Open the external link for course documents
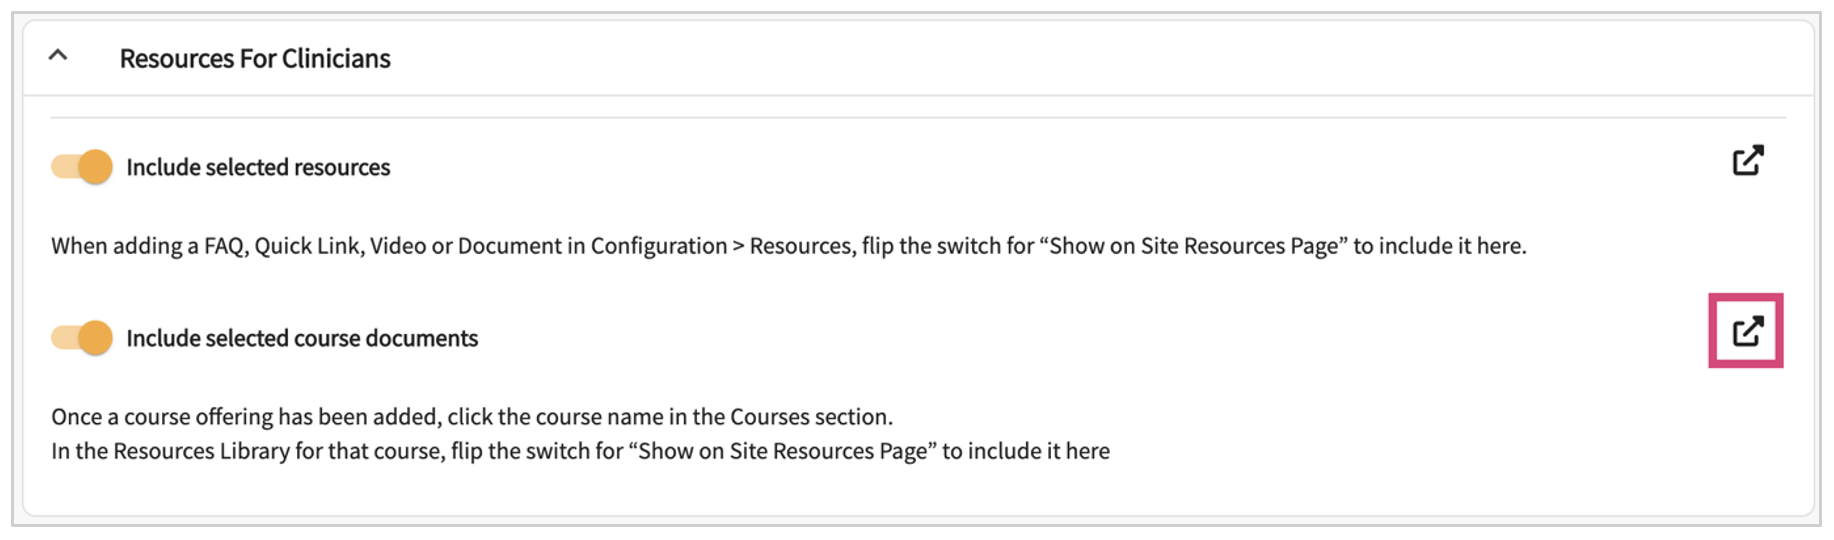Screen dimensions: 1834x540 point(1747,332)
